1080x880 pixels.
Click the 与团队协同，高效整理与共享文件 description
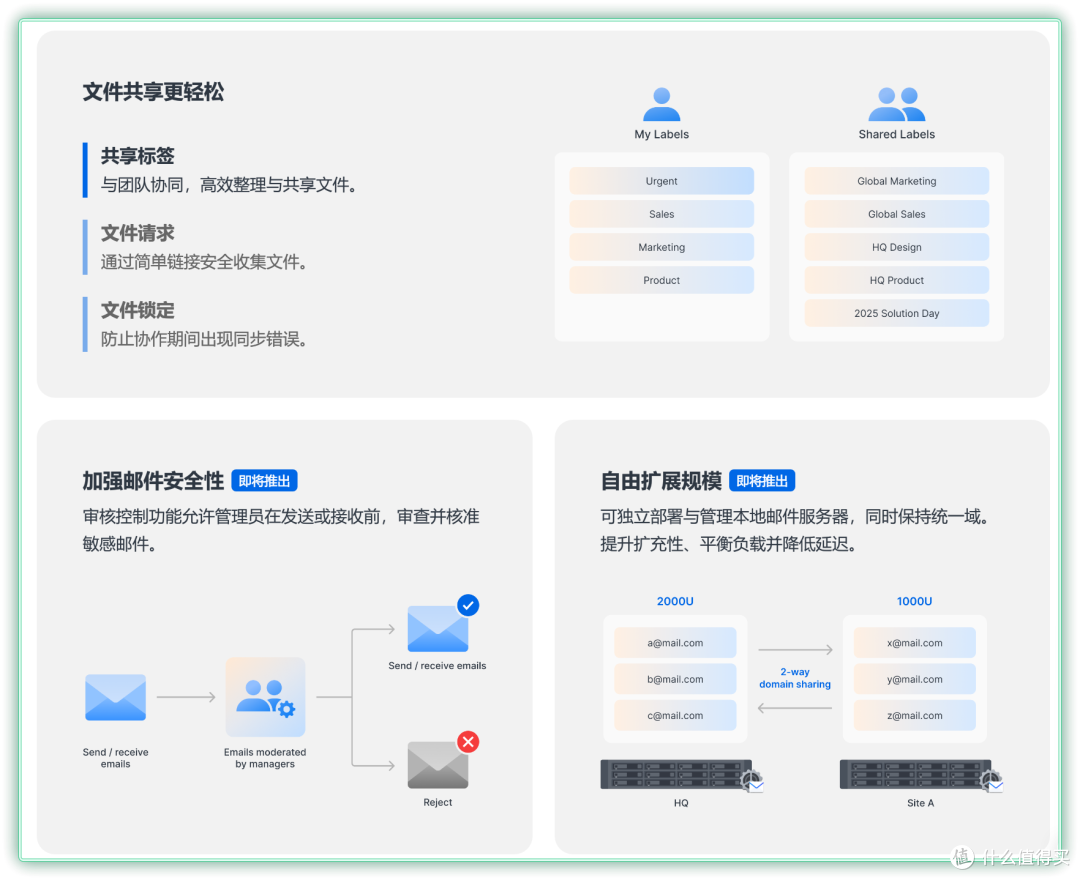pos(229,185)
